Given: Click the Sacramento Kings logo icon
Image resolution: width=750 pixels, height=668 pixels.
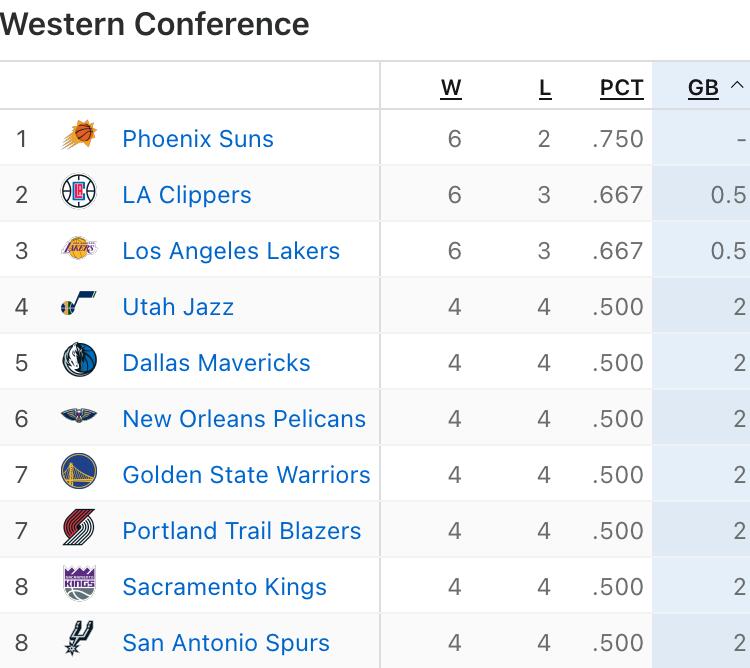Looking at the screenshot, I should [79, 585].
